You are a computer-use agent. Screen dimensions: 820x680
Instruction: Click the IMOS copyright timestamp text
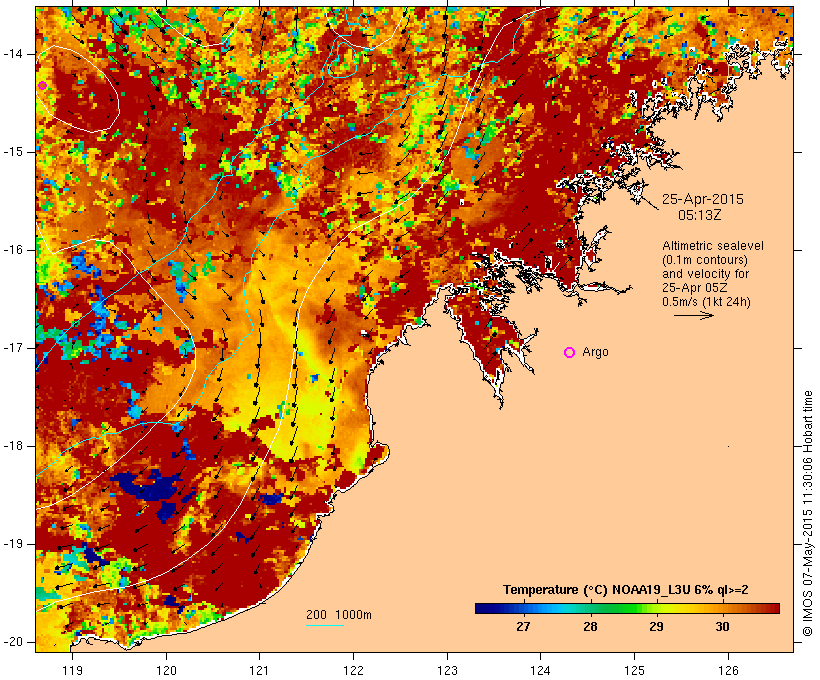808,514
